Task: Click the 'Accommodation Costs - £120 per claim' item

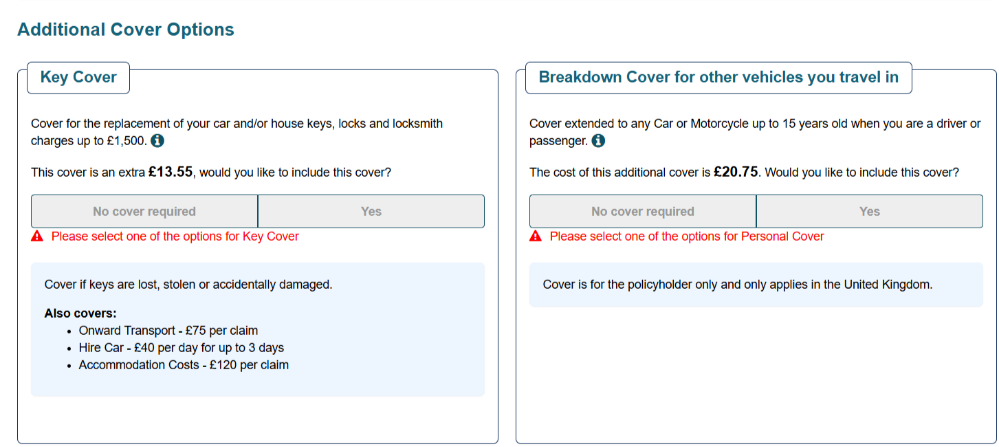Action: coord(183,365)
